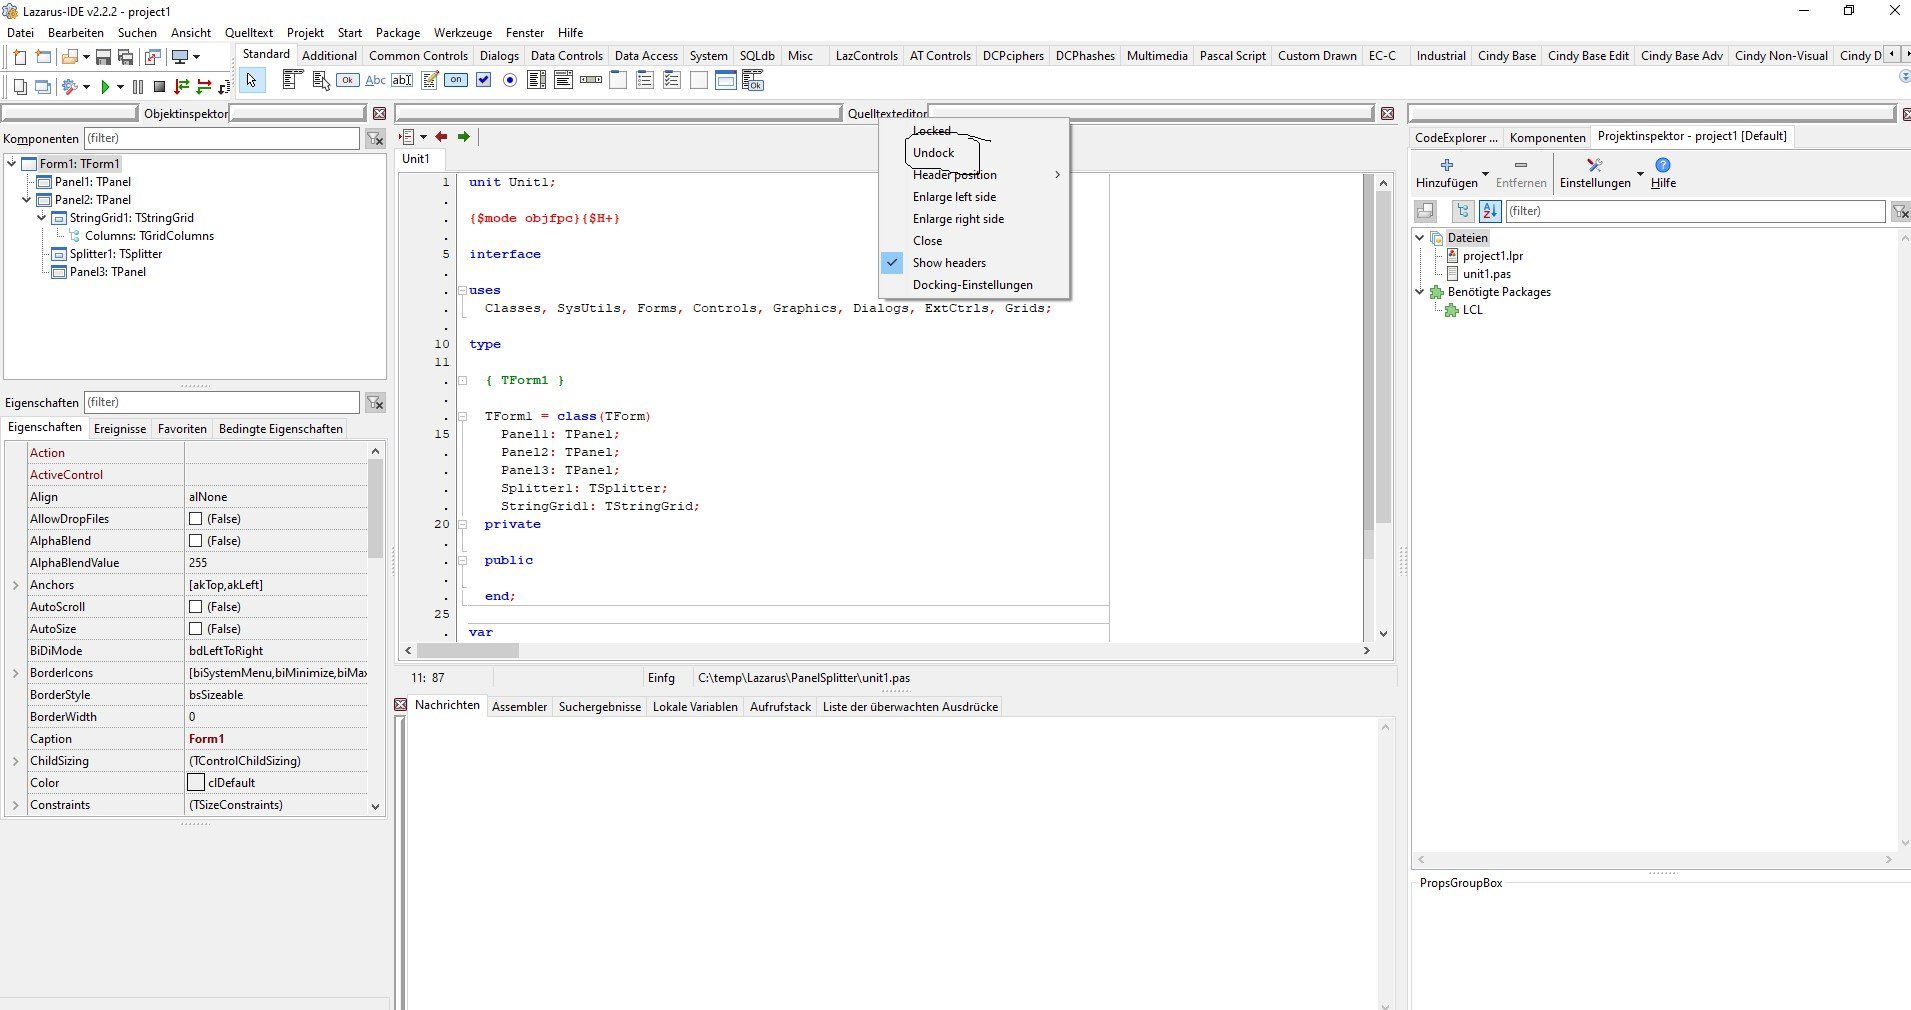Switch to the Ereignisse tab

(120, 429)
